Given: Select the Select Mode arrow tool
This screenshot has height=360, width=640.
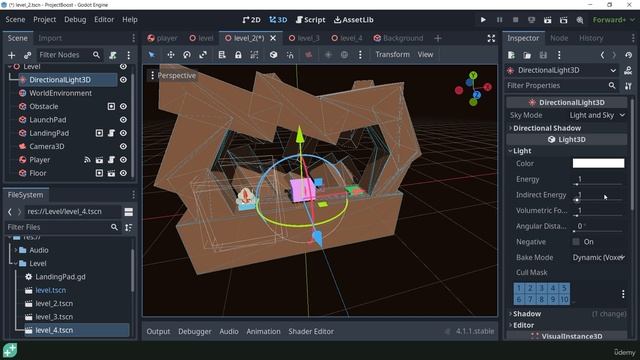Looking at the screenshot, I should (x=151, y=54).
